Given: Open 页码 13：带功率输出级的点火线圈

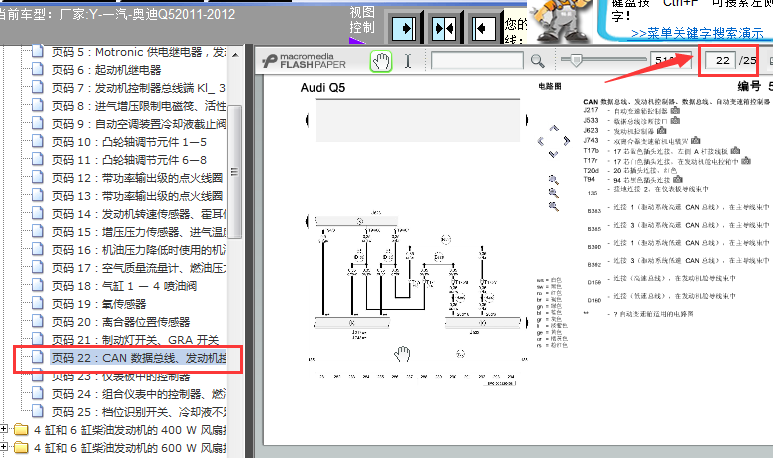Looking at the screenshot, I should pos(138,196).
